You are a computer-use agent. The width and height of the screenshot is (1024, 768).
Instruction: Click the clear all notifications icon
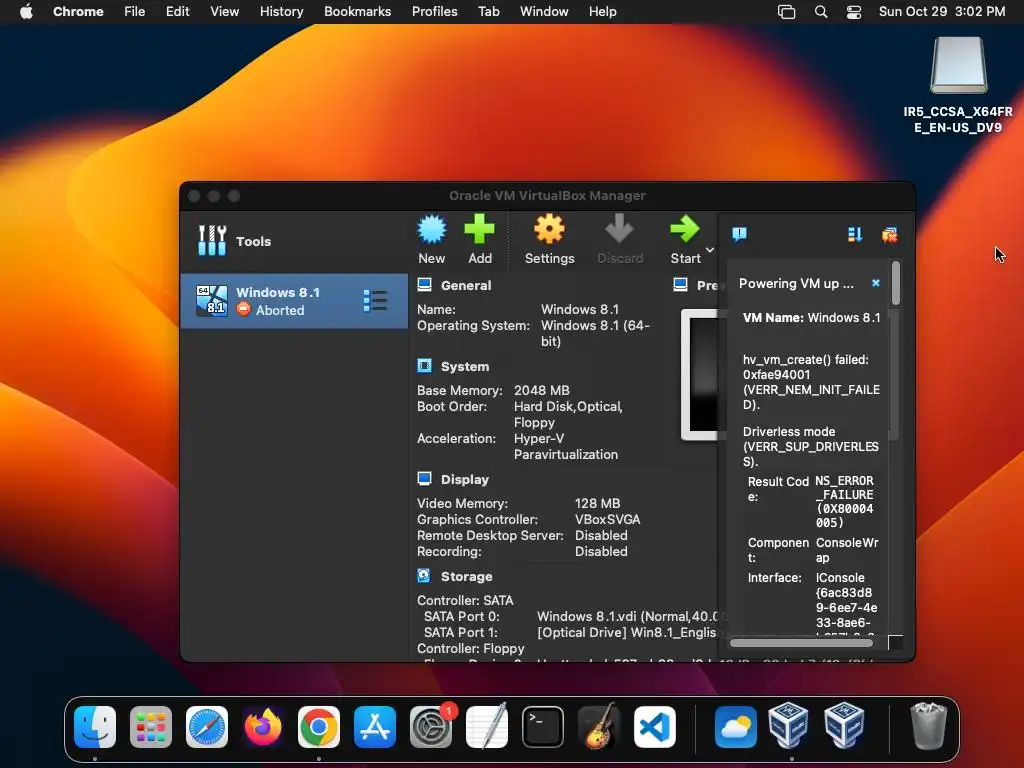pyautogui.click(x=889, y=234)
